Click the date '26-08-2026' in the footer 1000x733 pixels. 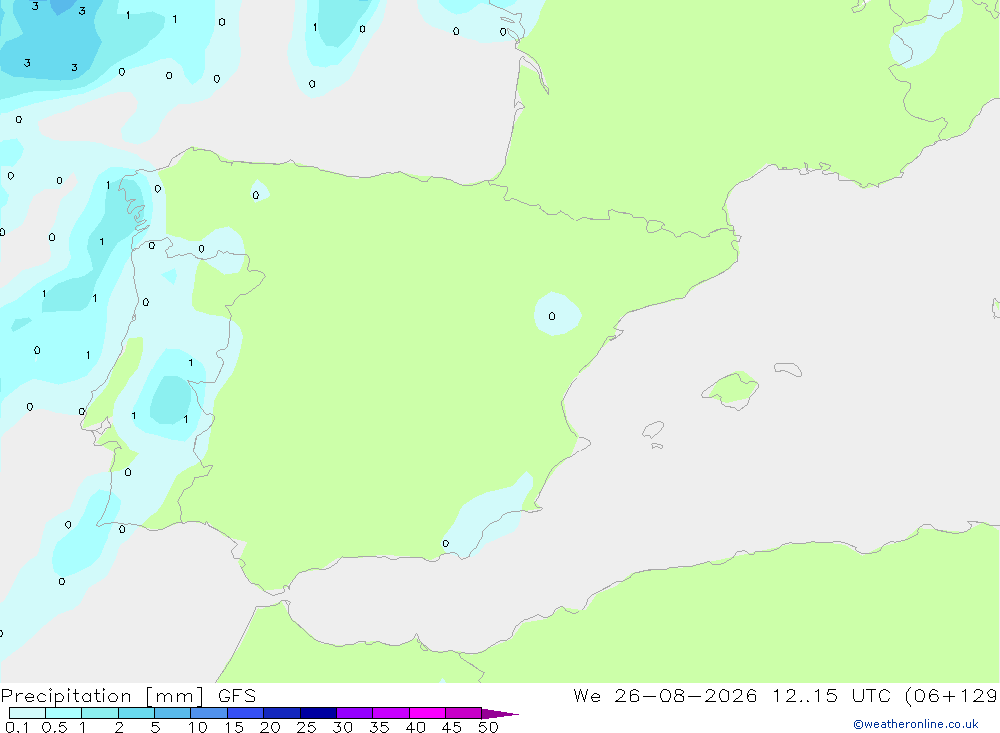coord(686,696)
